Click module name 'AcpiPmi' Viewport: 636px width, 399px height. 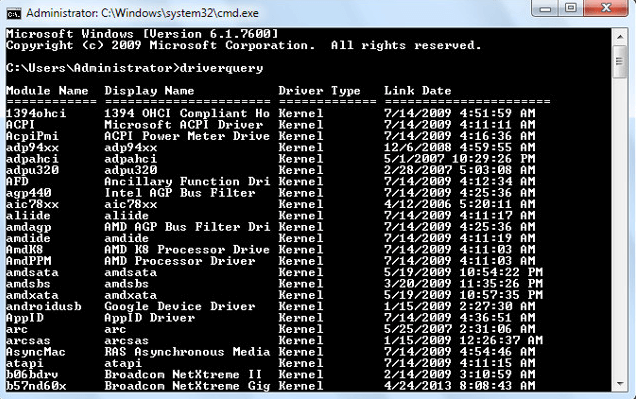(x=32, y=136)
